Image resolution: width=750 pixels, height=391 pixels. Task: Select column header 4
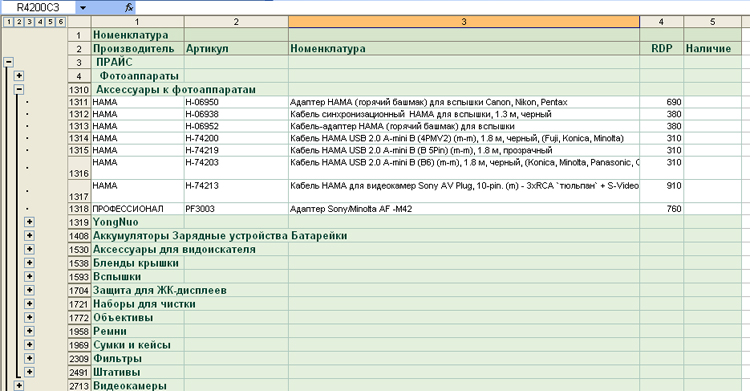click(x=662, y=22)
